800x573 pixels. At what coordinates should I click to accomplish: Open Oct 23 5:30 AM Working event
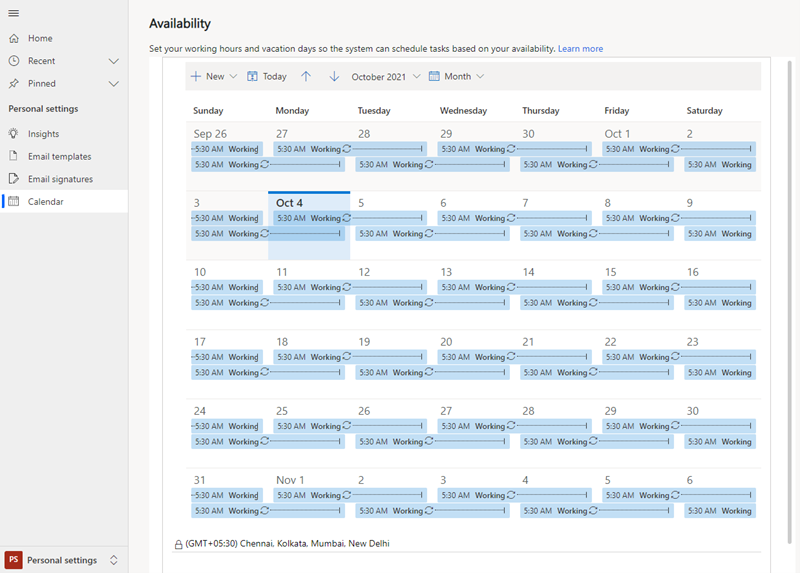pos(719,372)
